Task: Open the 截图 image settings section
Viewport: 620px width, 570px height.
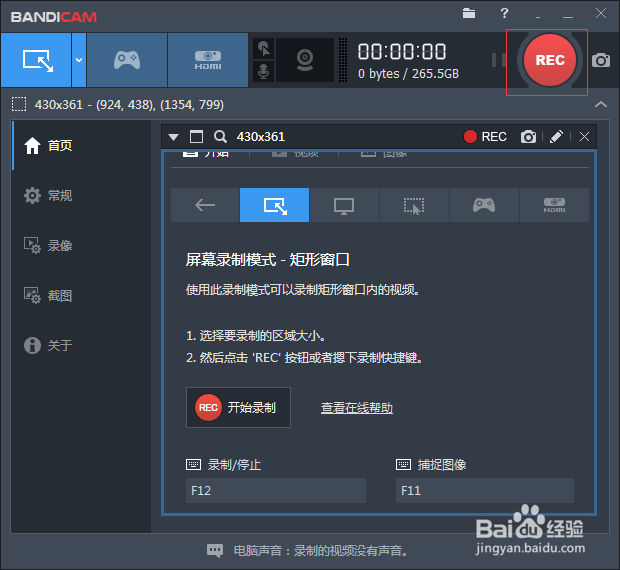Action: 81,295
